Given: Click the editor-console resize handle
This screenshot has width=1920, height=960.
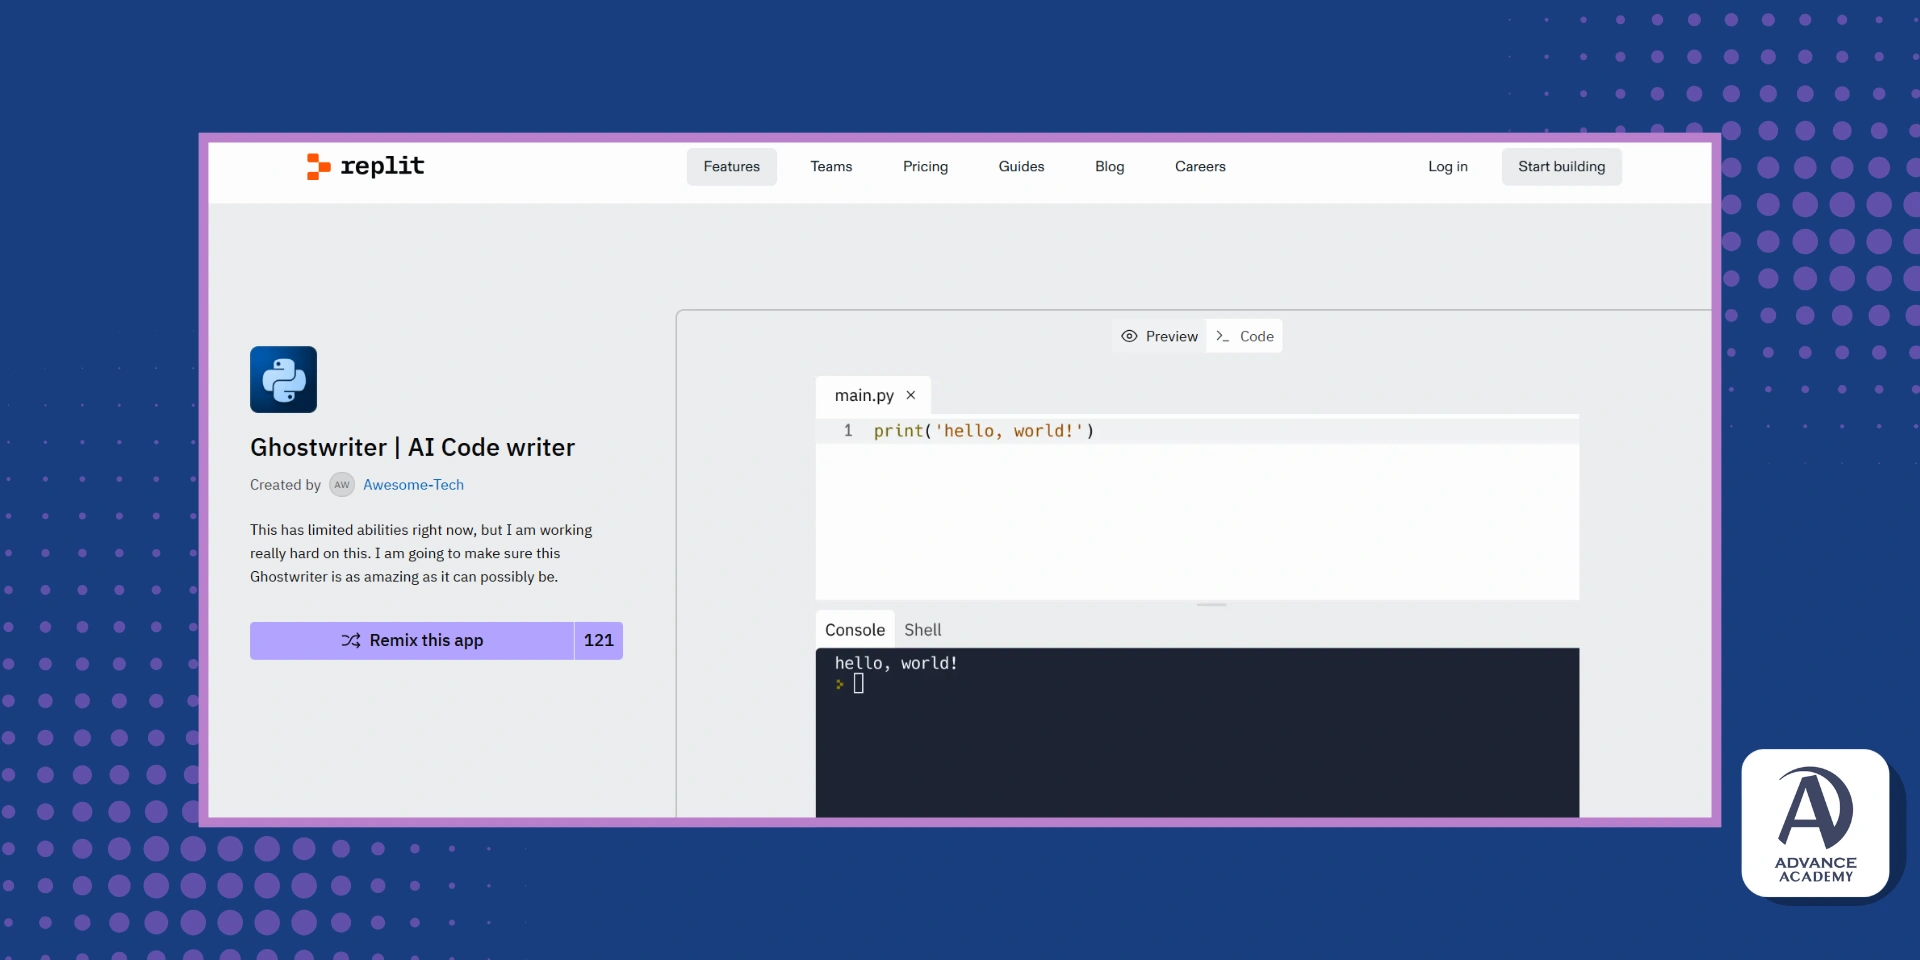Looking at the screenshot, I should 1211,605.
